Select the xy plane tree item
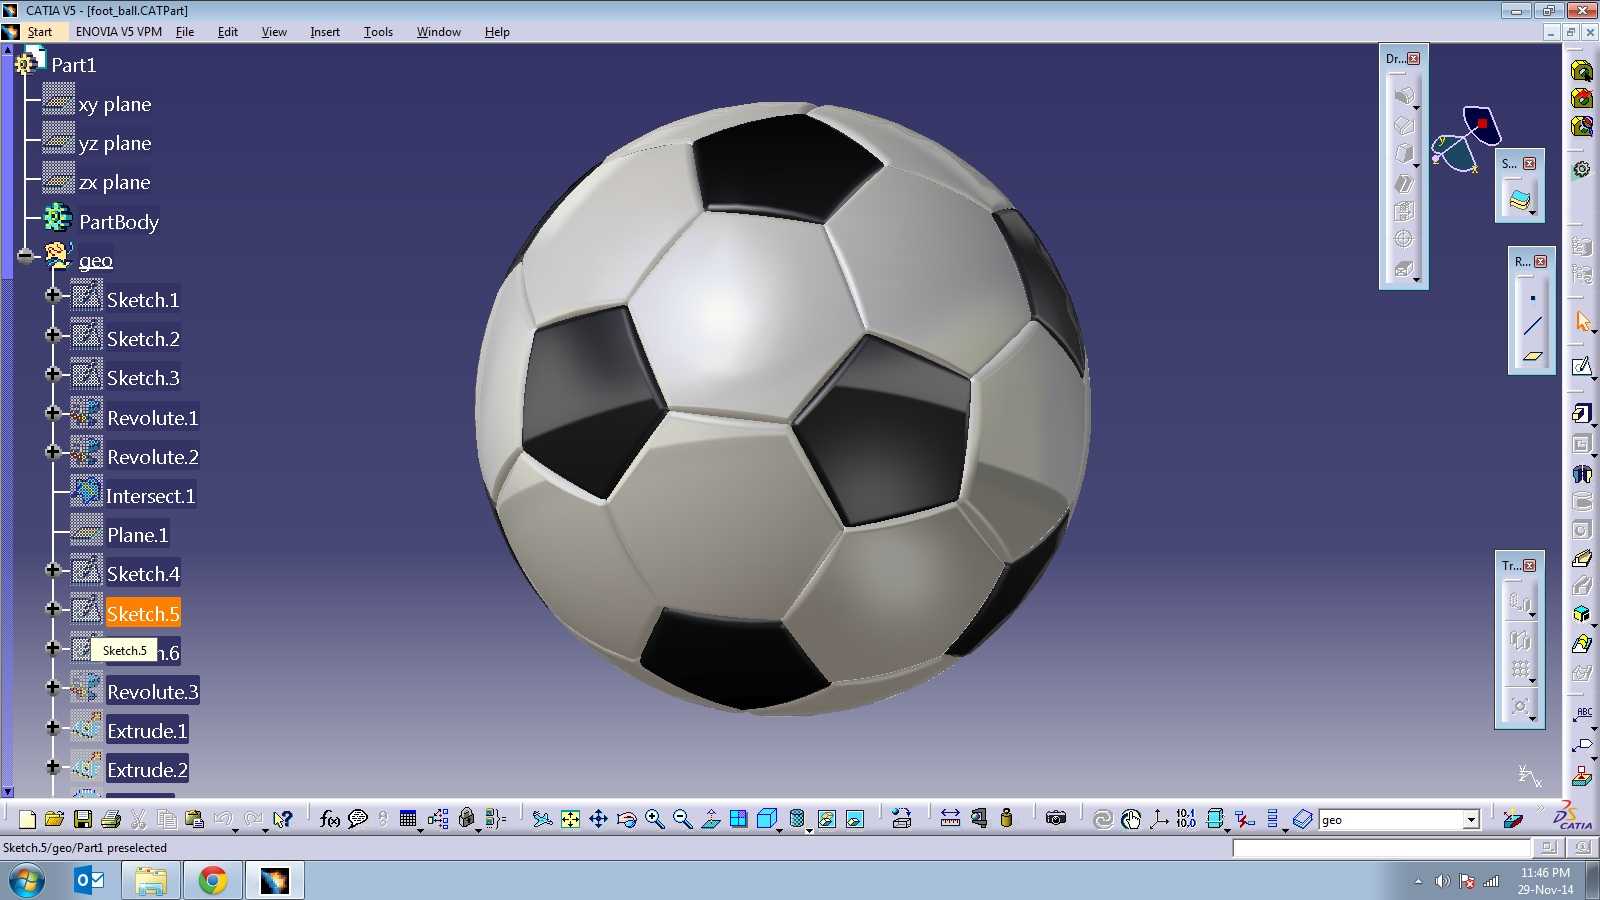The height and width of the screenshot is (900, 1600). 115,104
